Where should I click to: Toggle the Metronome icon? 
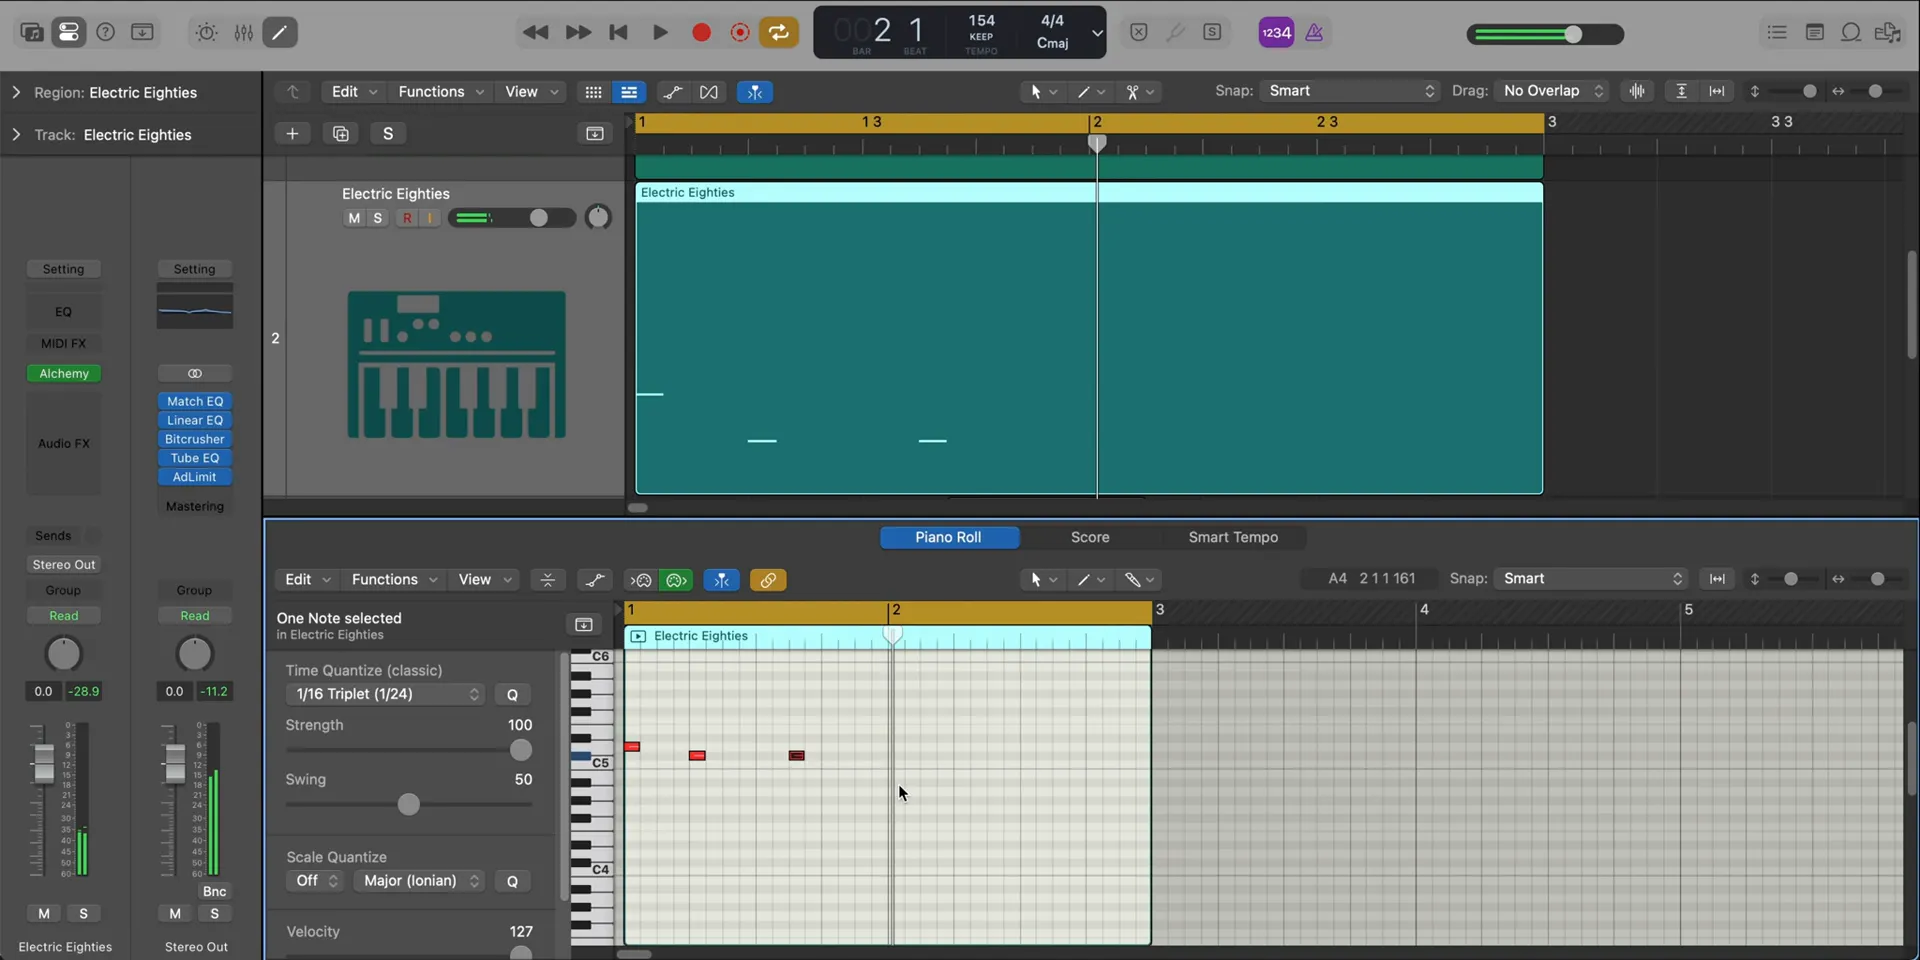point(1314,32)
